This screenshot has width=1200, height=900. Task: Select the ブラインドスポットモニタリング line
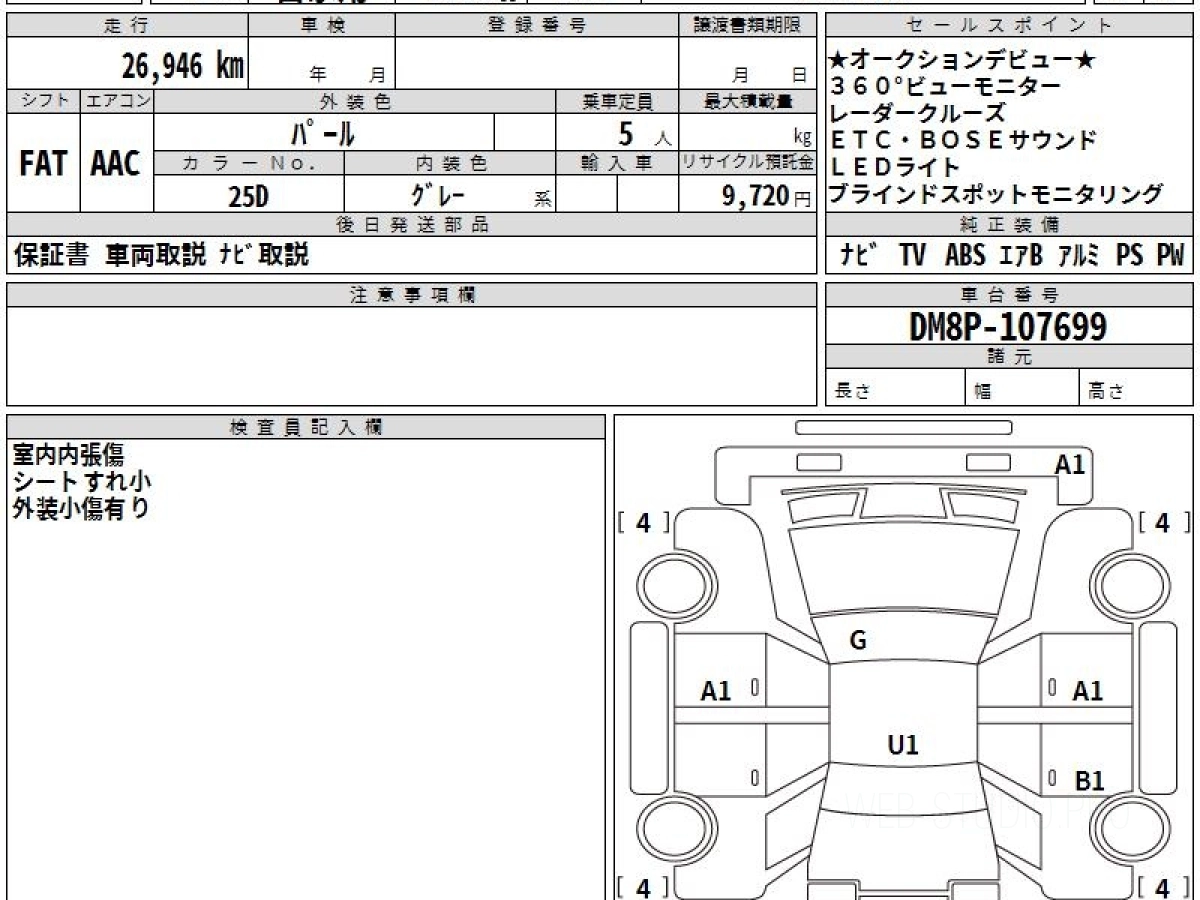[x=997, y=194]
